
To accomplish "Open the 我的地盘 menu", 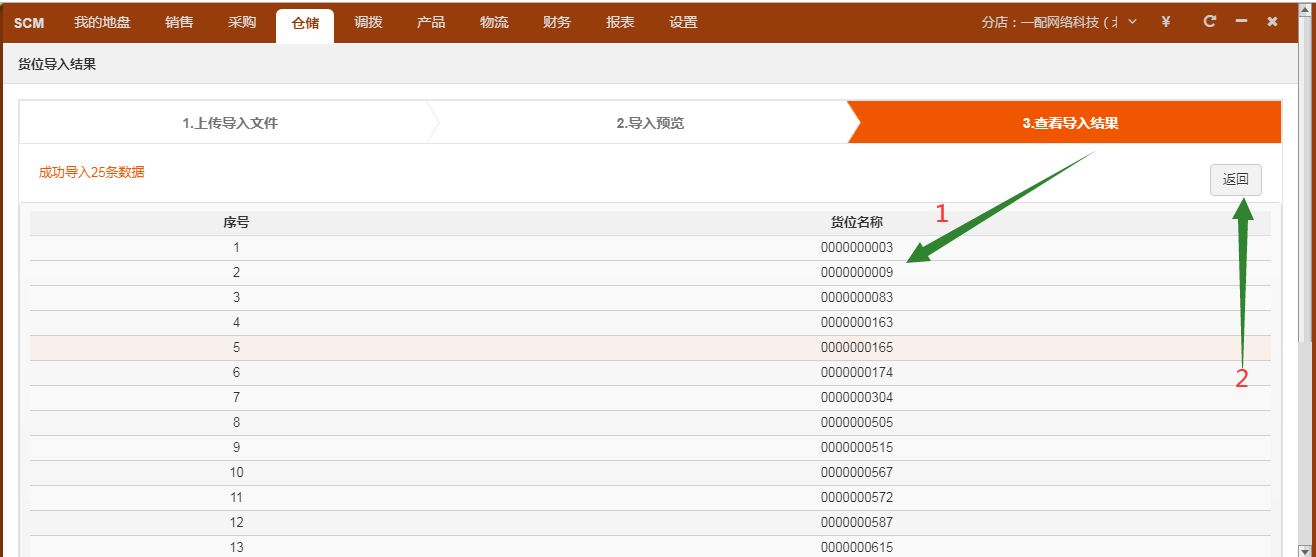I will tap(102, 22).
